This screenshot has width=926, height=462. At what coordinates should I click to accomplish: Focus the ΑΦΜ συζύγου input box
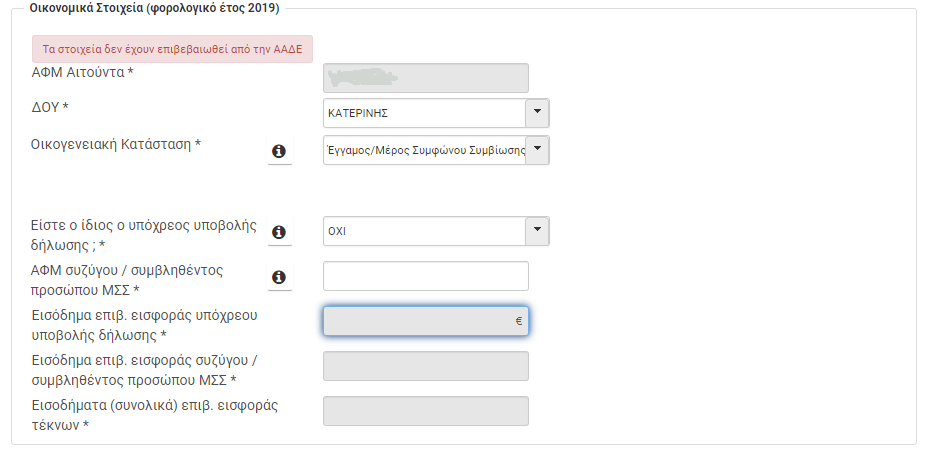[x=426, y=277]
